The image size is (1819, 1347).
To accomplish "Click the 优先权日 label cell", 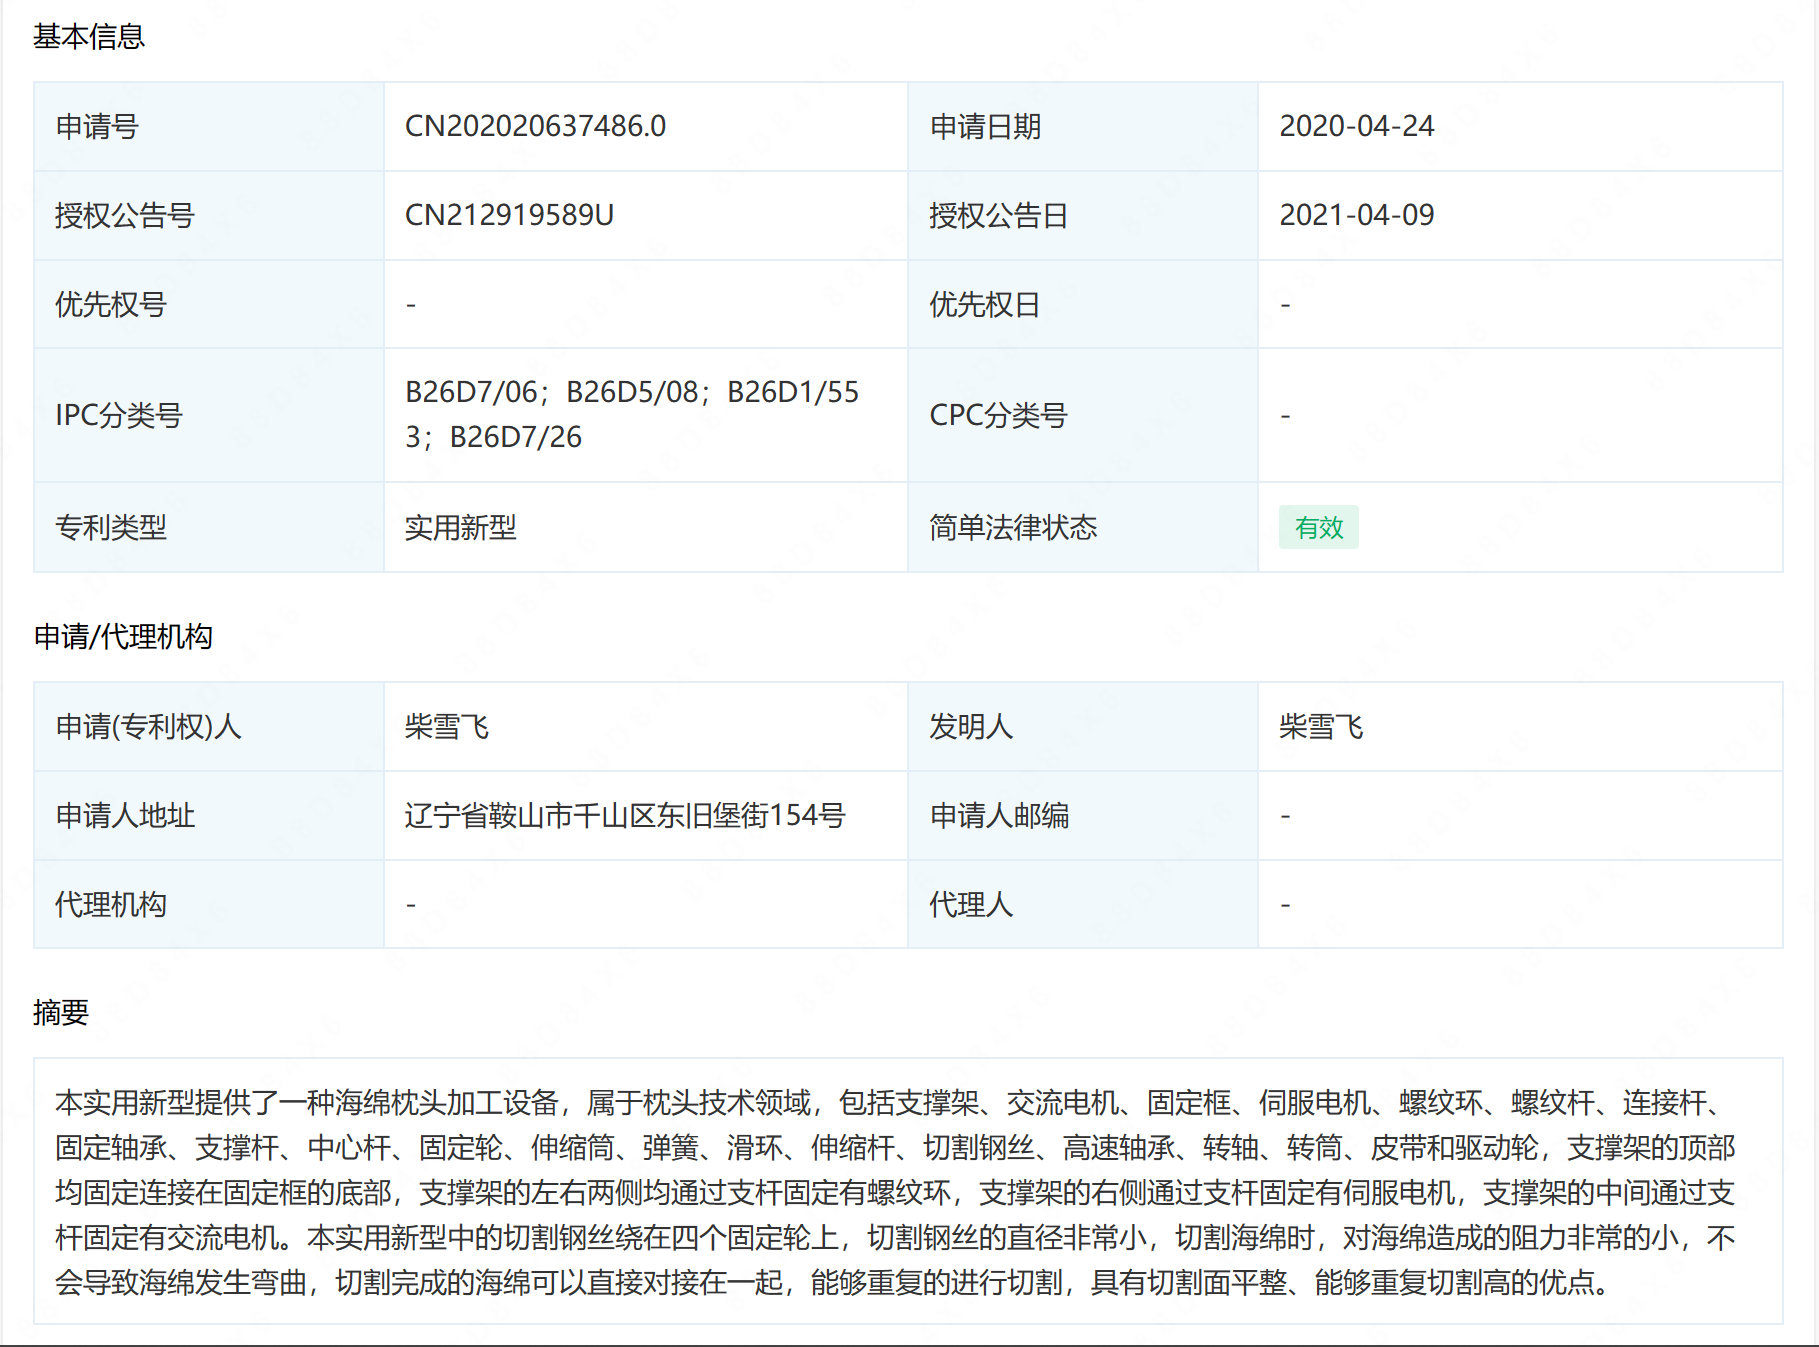I will coord(1083,305).
